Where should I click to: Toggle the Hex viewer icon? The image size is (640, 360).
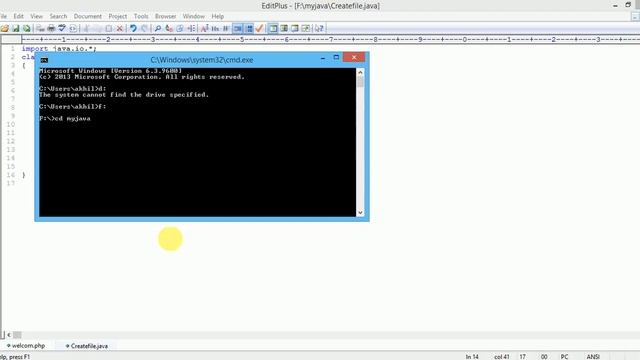tap(216, 28)
